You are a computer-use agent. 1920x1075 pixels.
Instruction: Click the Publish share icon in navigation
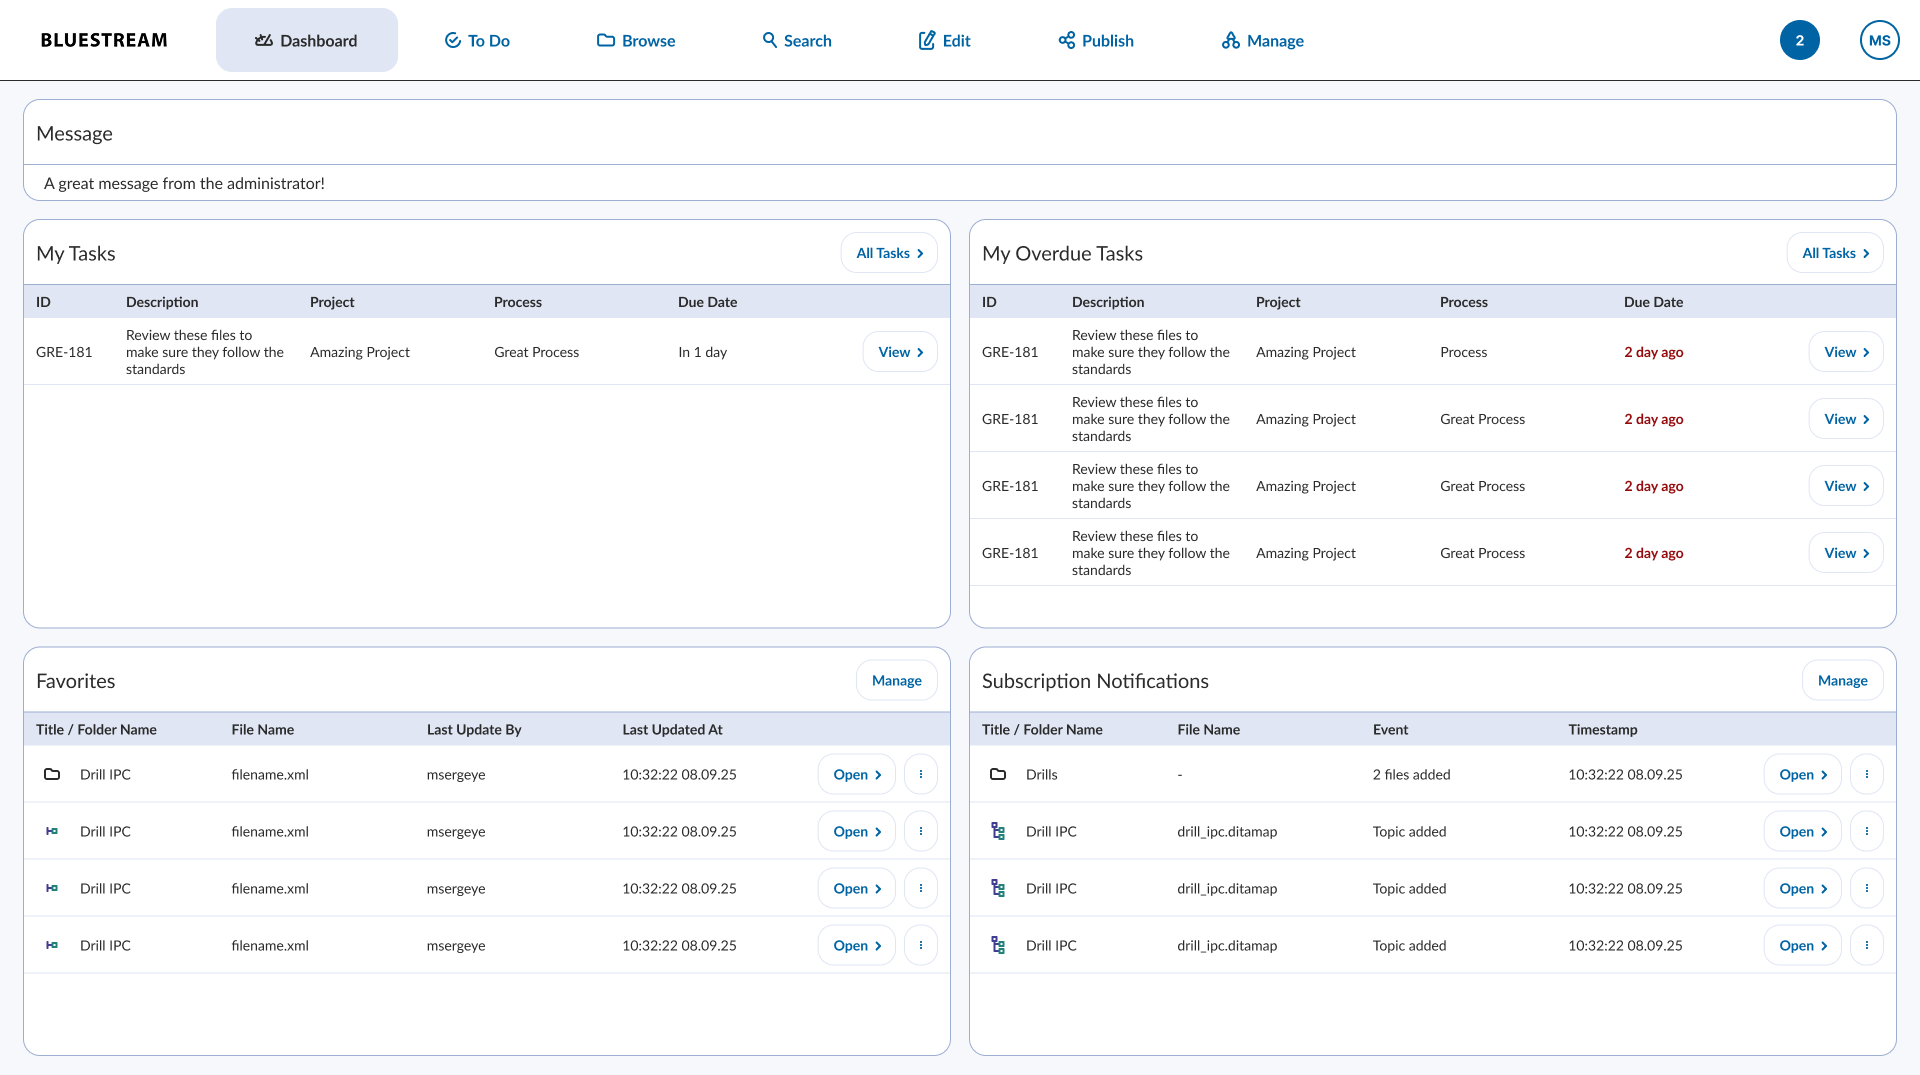click(x=1067, y=40)
